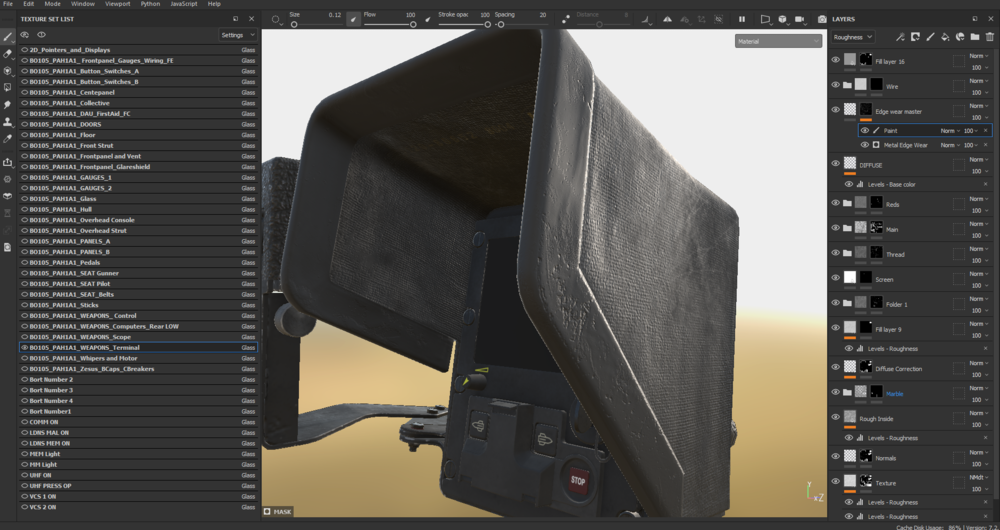Viewport: 1000px width, 530px height.
Task: Remove the Levels - Base color effect
Action: [985, 184]
